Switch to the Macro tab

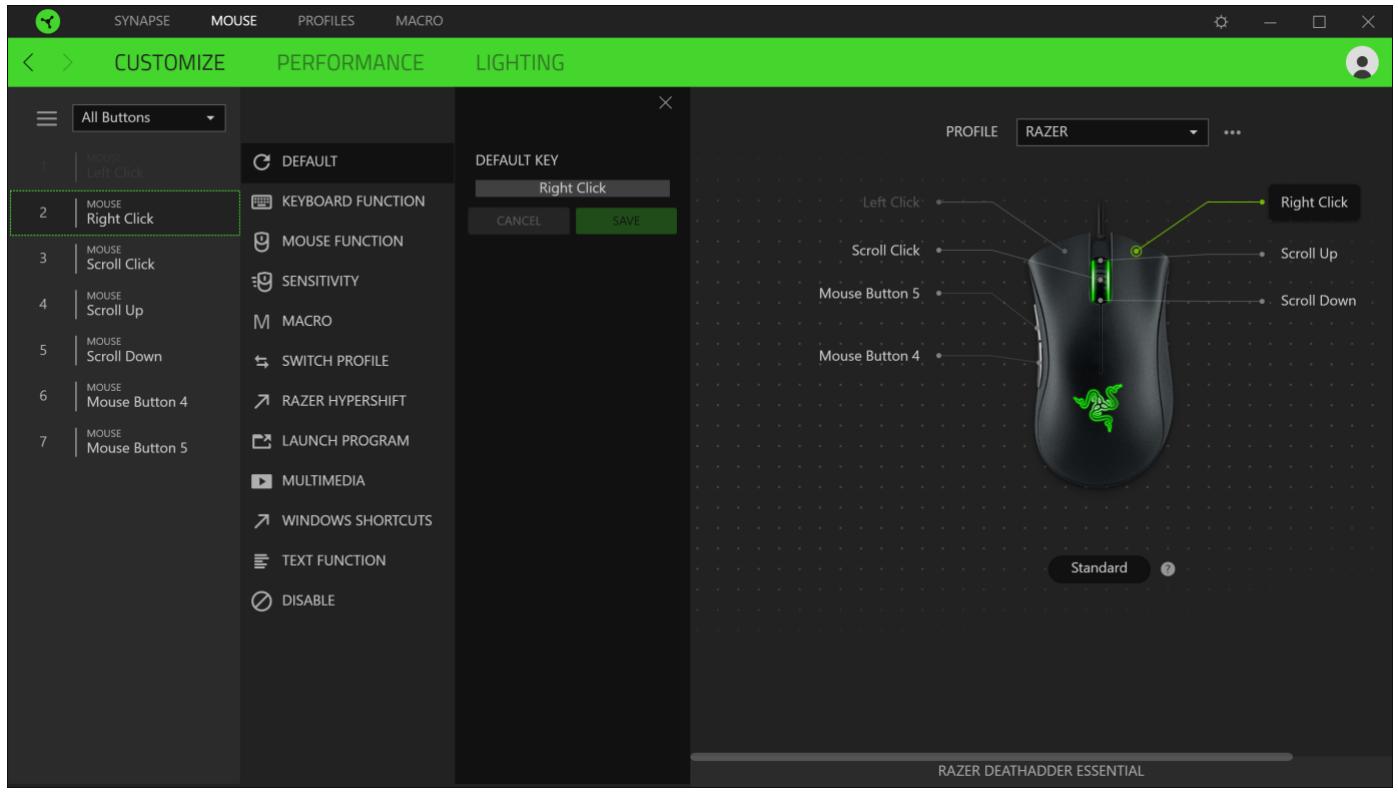pos(419,20)
